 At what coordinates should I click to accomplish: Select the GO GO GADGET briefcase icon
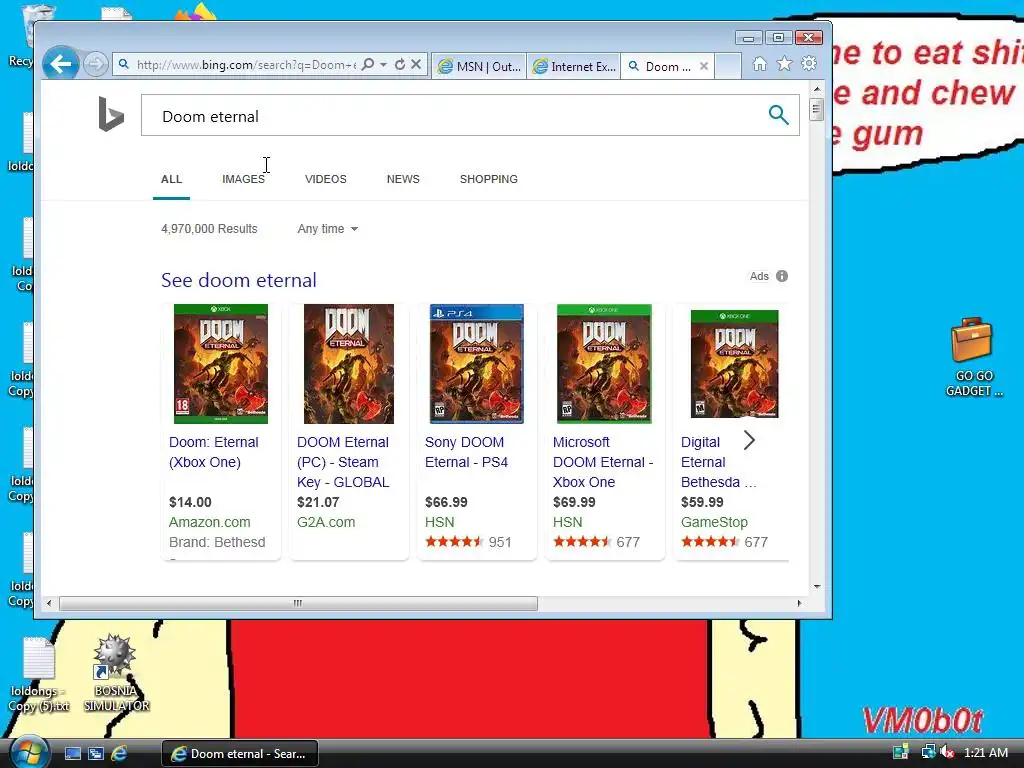[x=973, y=357]
